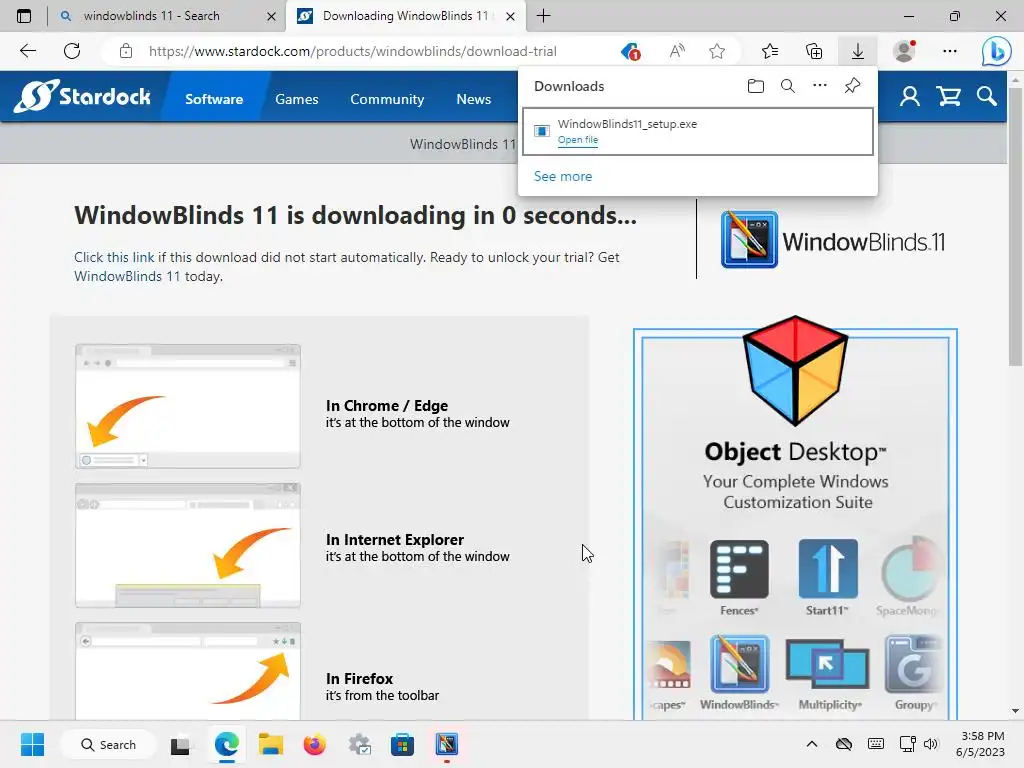Open a new browser tab
The image size is (1024, 768).
(543, 16)
